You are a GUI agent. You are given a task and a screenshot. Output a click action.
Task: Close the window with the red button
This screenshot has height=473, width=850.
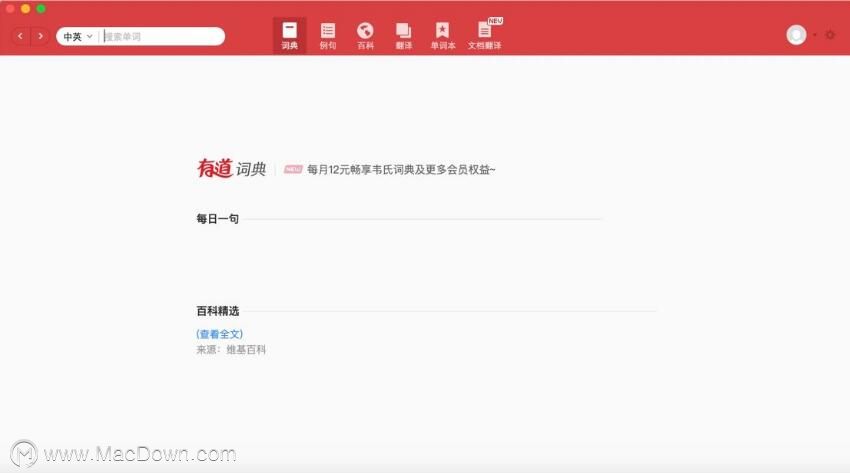click(x=10, y=9)
